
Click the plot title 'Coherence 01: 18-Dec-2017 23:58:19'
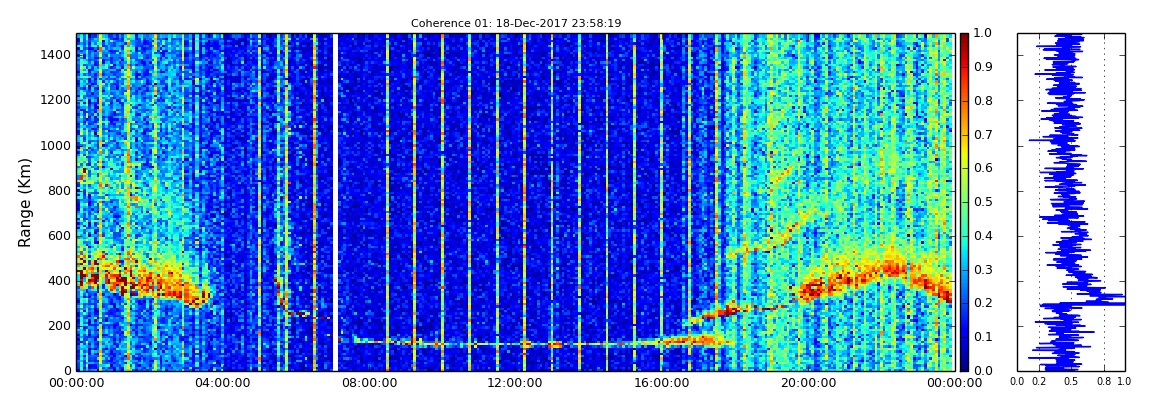(516, 23)
